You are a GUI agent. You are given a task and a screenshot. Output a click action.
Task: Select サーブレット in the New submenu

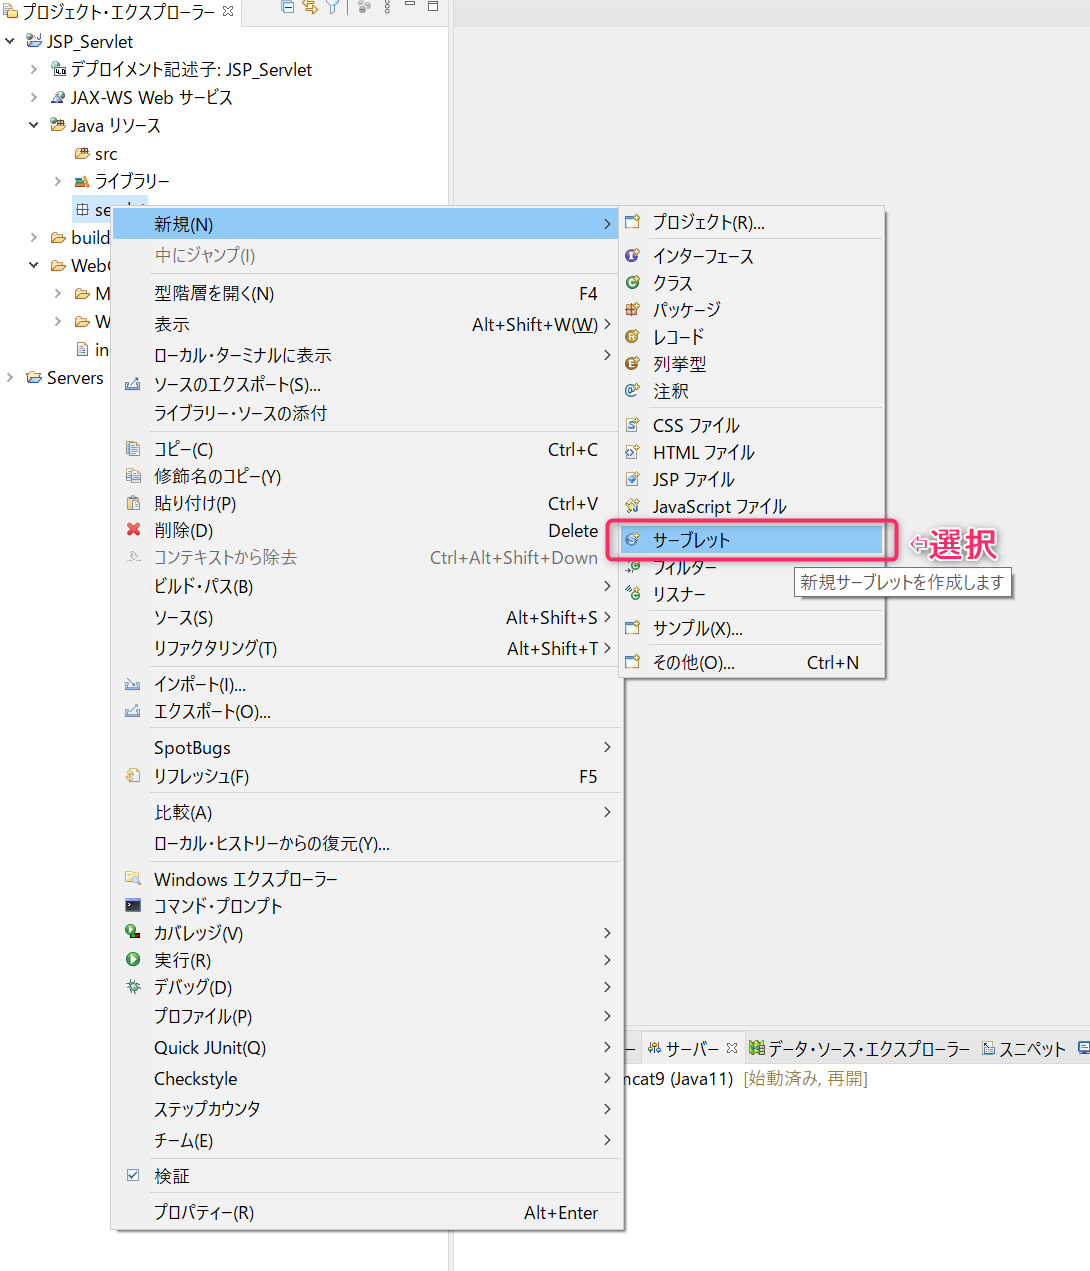click(x=750, y=540)
